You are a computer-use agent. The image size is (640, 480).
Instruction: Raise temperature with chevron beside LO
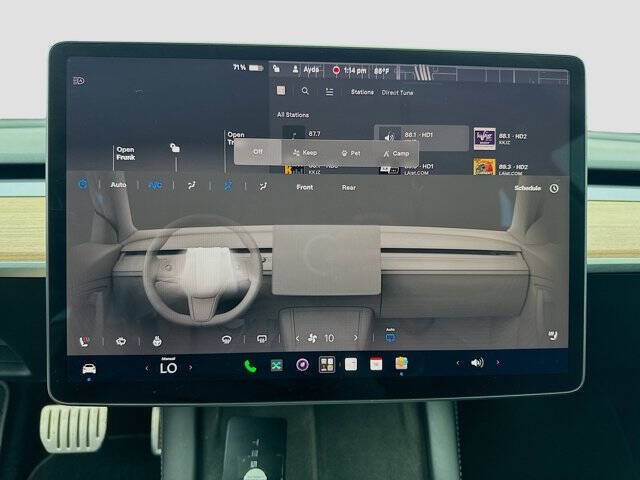click(x=190, y=367)
